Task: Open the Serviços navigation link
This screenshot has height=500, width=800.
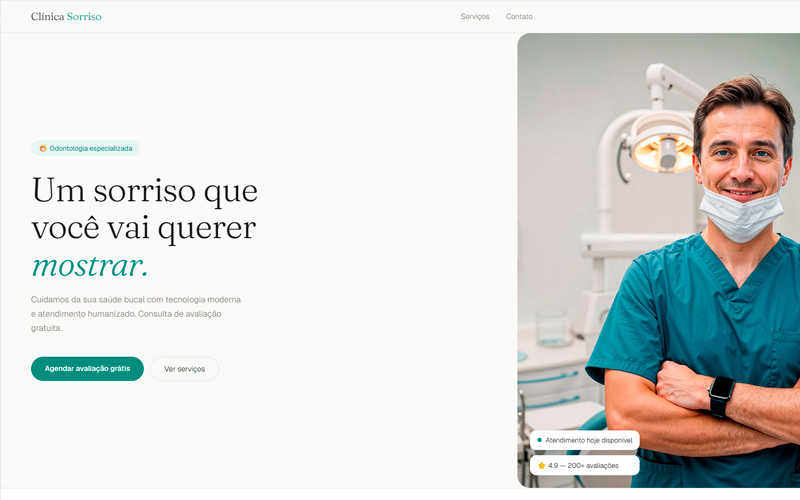Action: (474, 16)
